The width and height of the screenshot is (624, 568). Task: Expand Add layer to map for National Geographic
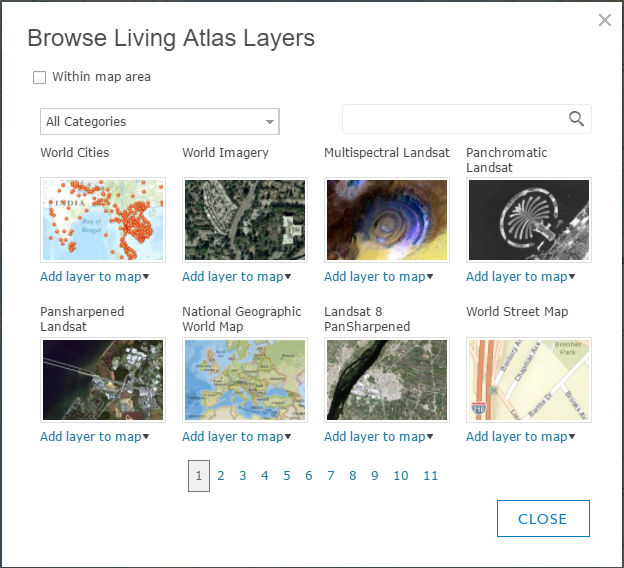pos(237,437)
